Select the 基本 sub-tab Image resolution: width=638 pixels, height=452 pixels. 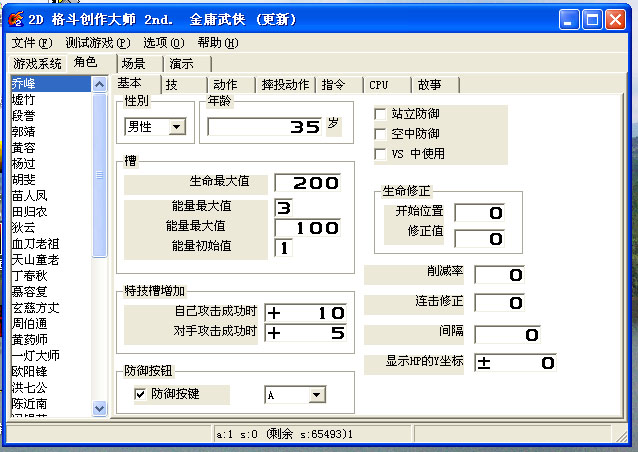pyautogui.click(x=135, y=84)
